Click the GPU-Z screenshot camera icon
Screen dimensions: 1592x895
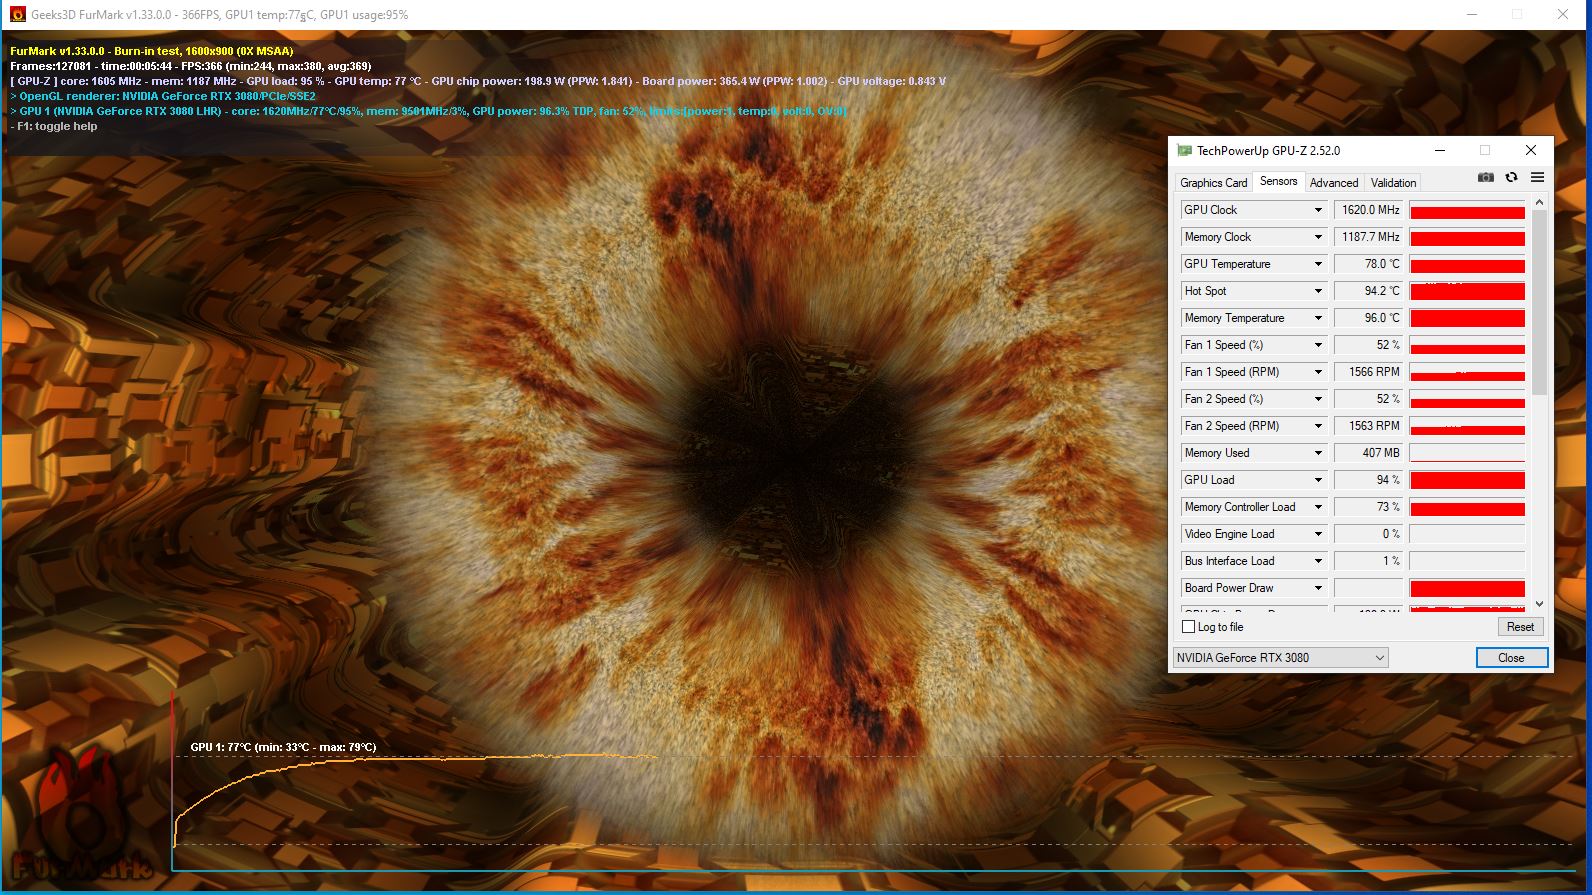tap(1485, 177)
